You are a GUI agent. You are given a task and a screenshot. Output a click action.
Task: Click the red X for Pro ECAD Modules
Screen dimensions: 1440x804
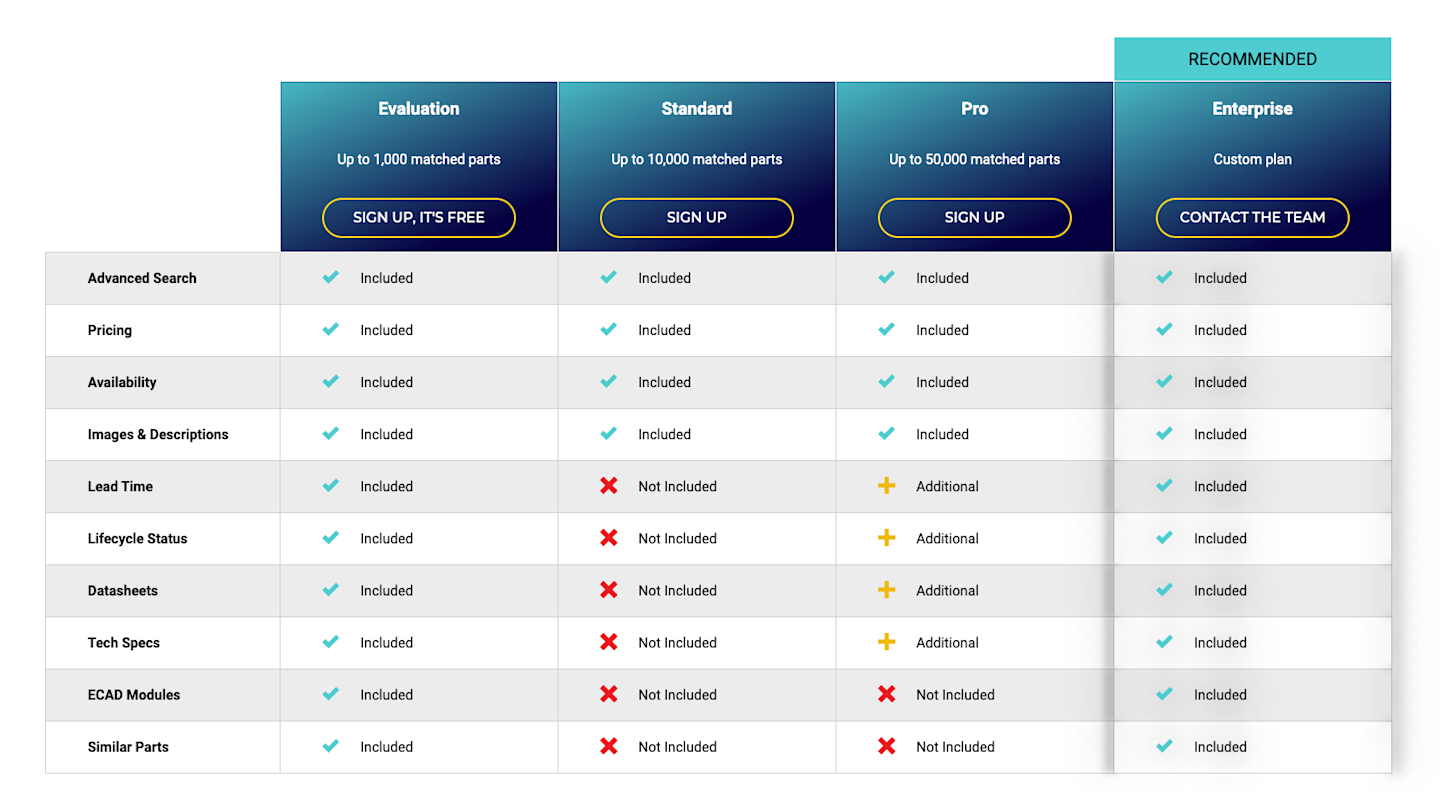(886, 694)
